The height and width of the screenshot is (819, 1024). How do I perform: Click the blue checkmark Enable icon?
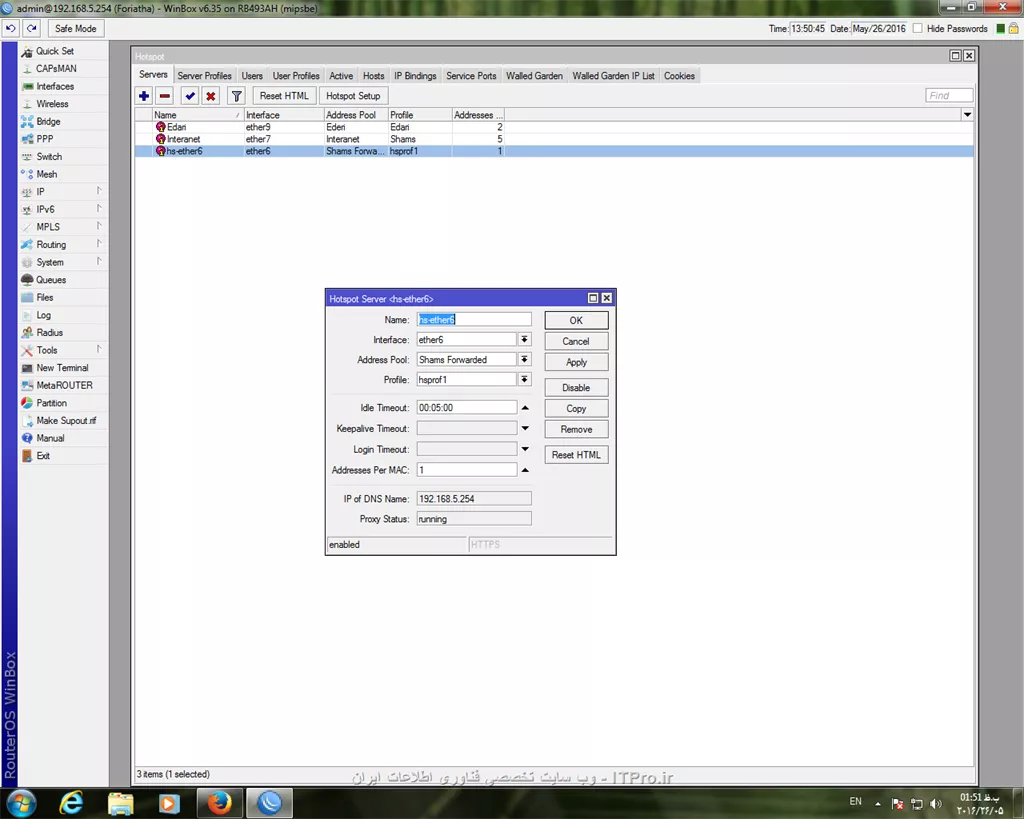[190, 96]
